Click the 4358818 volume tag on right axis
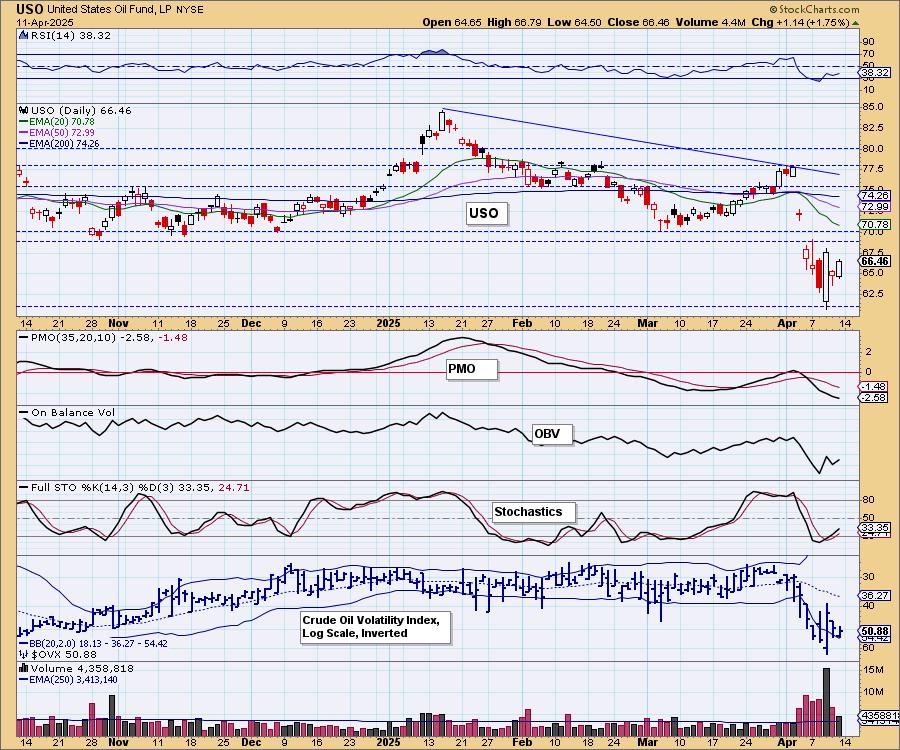The width and height of the screenshot is (900, 750). [x=879, y=716]
